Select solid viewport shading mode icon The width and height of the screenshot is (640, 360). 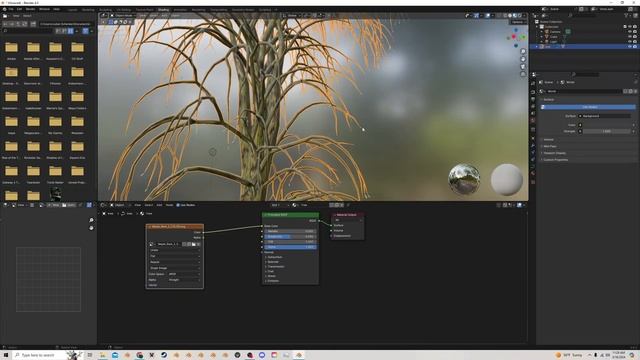point(509,16)
